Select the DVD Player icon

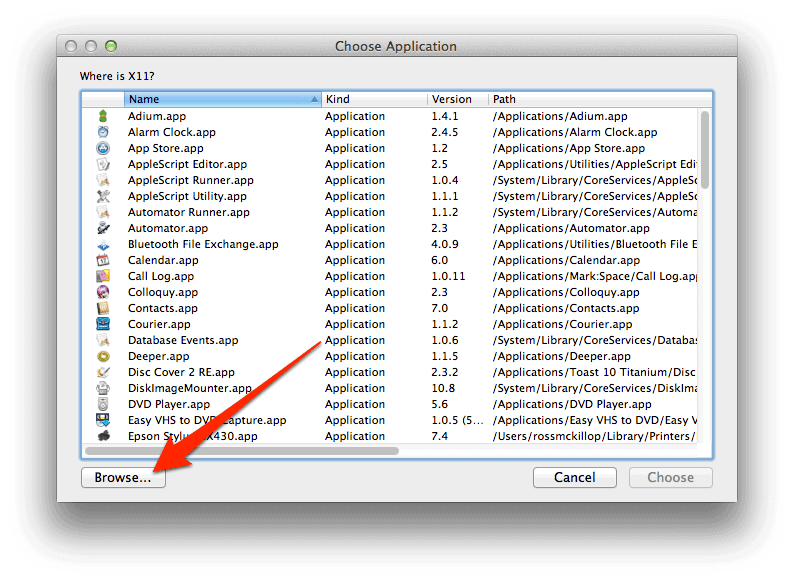point(103,404)
